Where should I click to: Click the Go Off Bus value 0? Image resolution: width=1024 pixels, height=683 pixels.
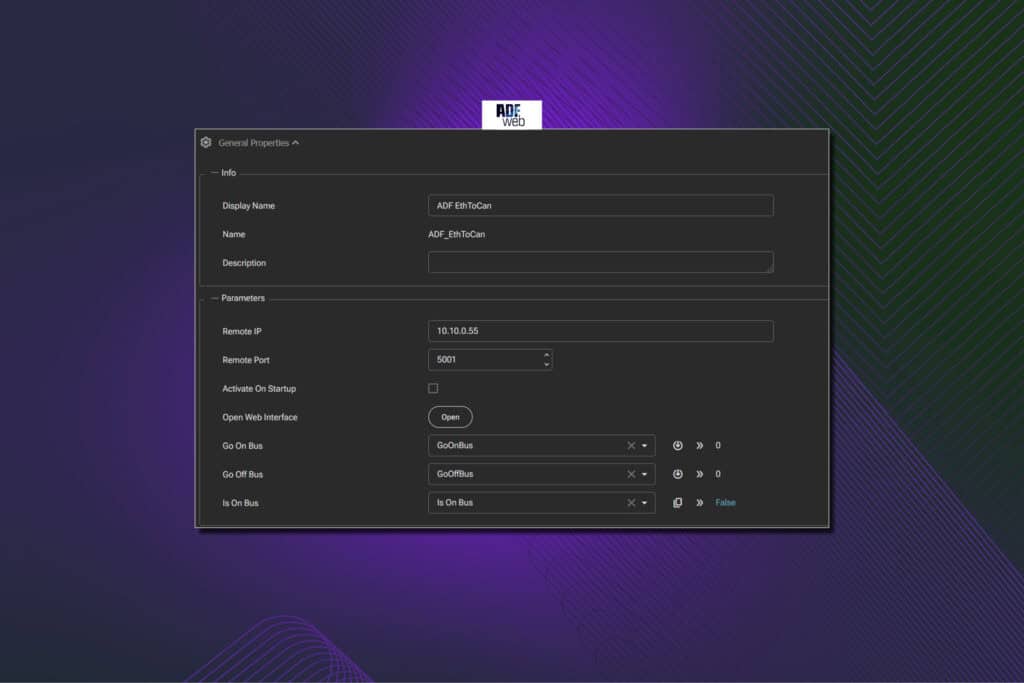click(718, 474)
